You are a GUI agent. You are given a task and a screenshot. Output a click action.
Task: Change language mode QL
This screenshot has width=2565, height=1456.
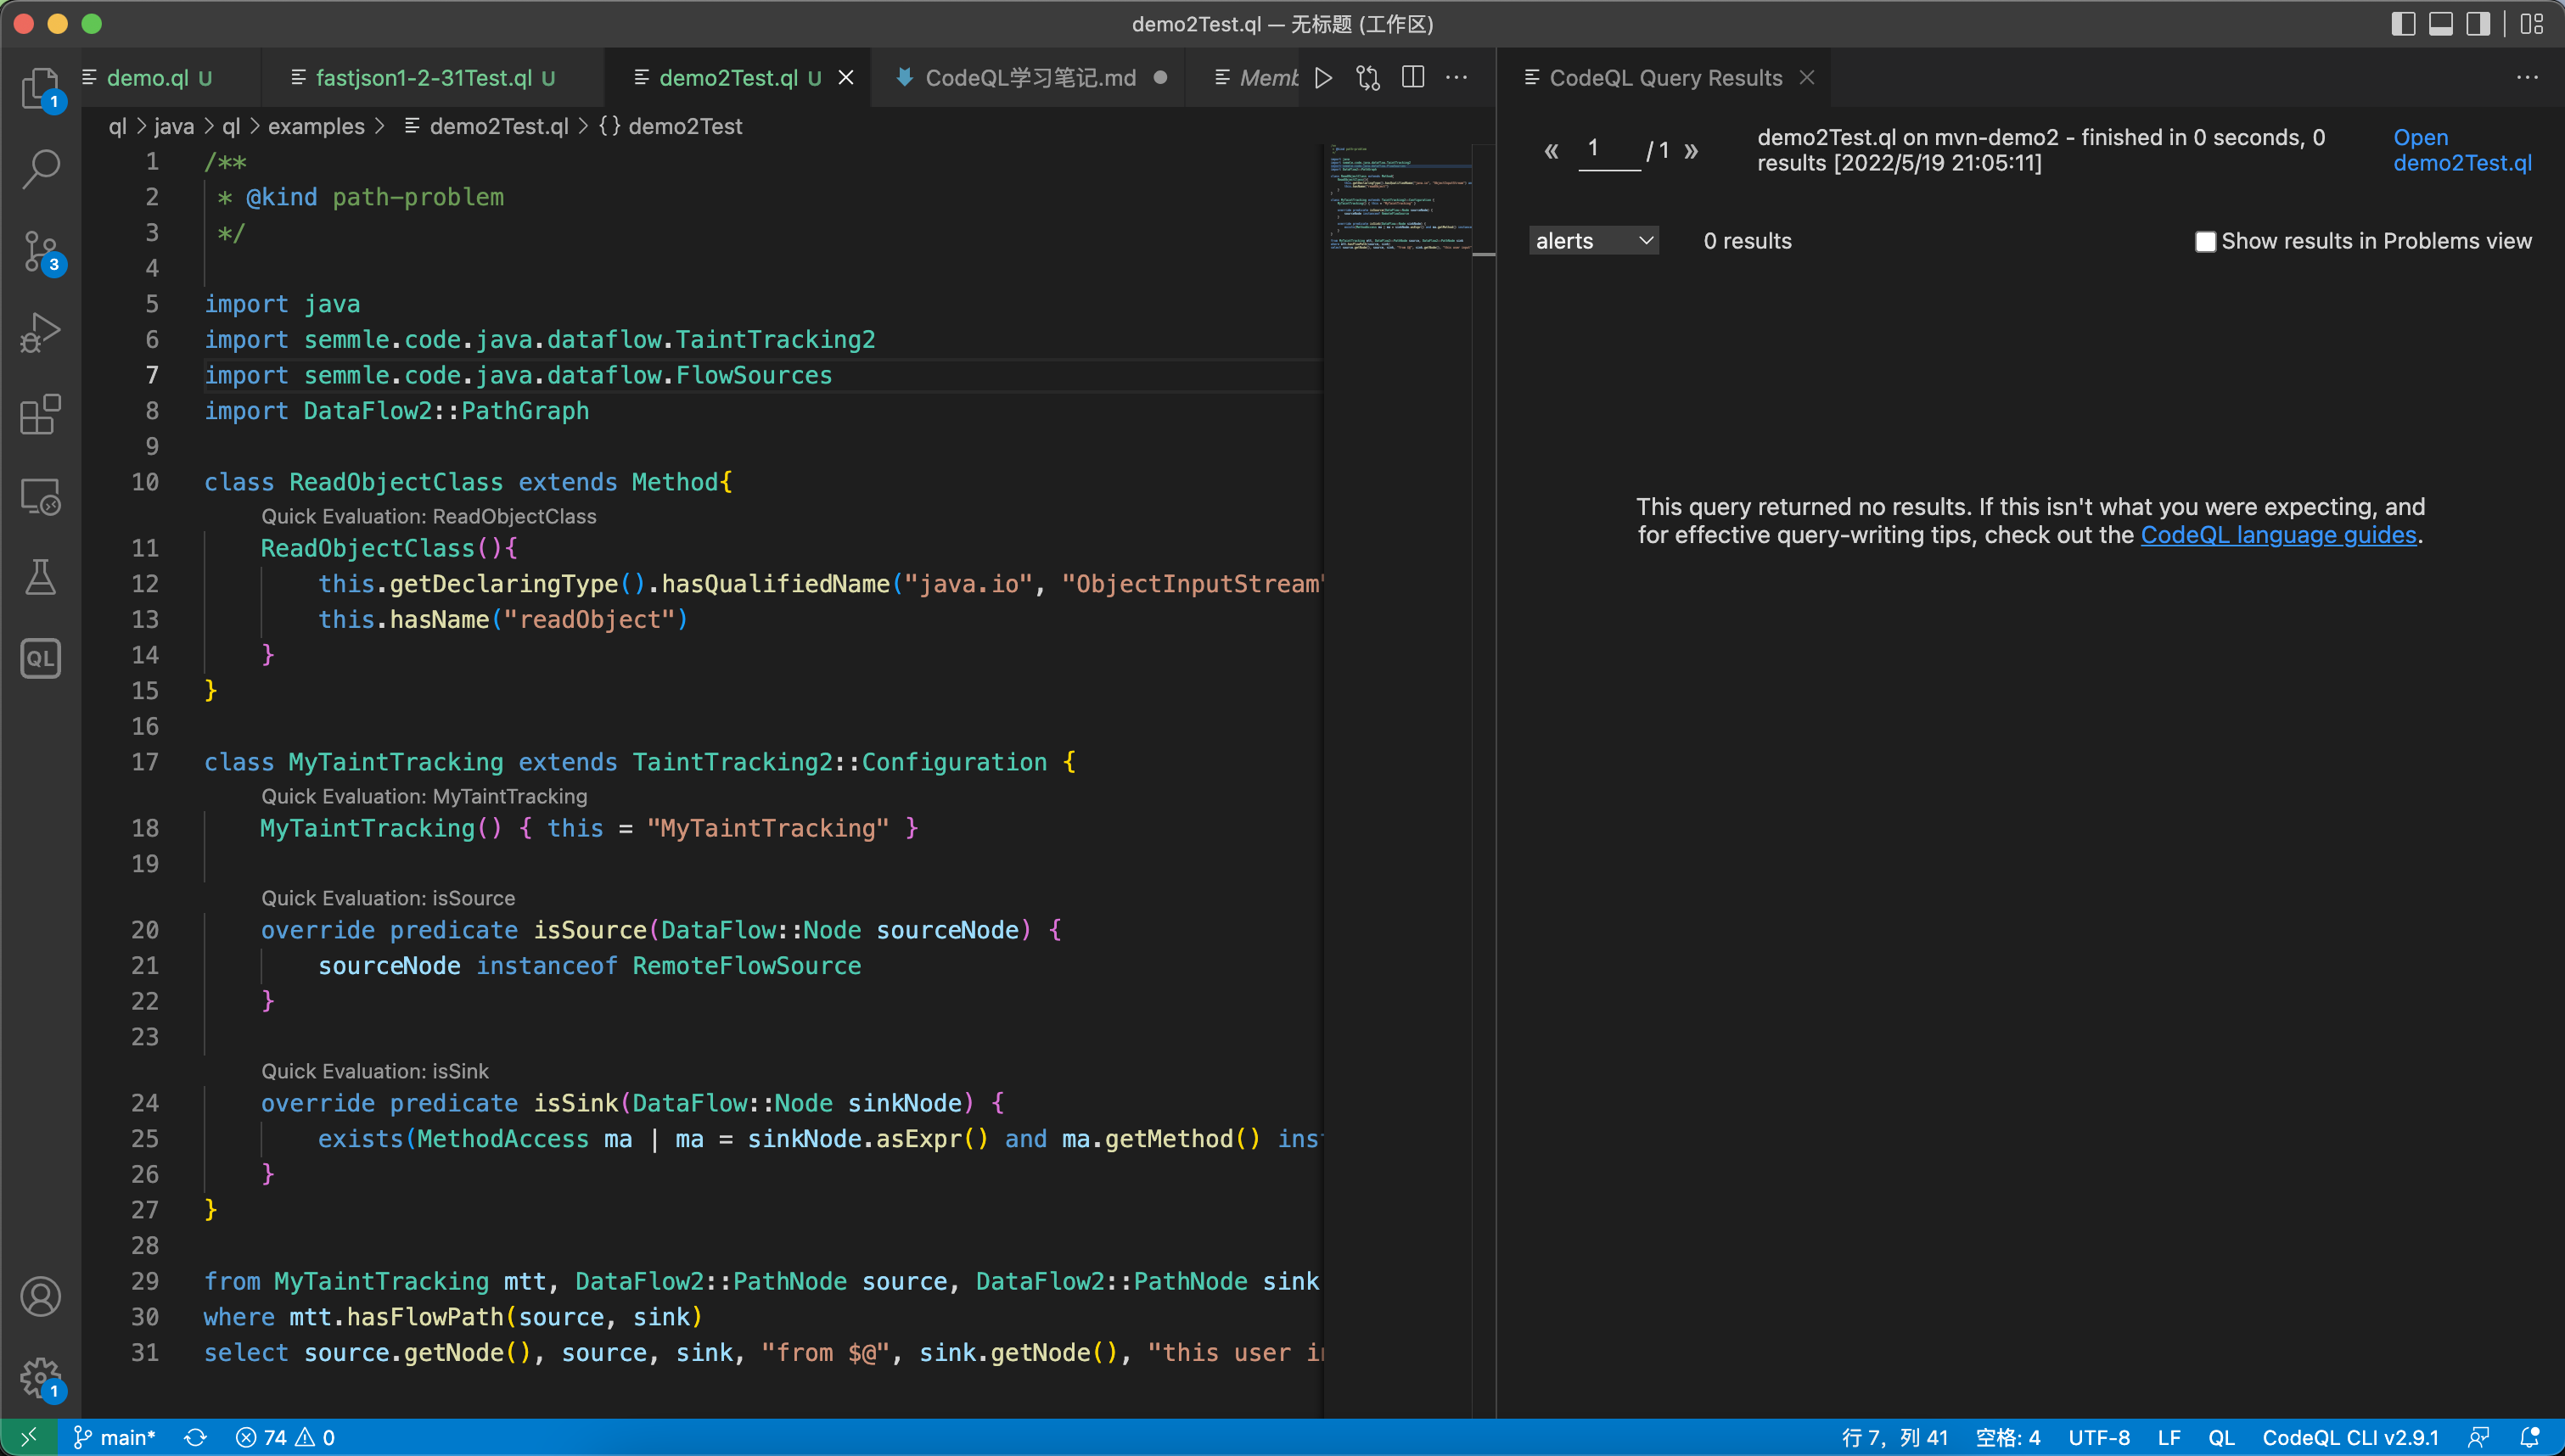click(x=2221, y=1437)
